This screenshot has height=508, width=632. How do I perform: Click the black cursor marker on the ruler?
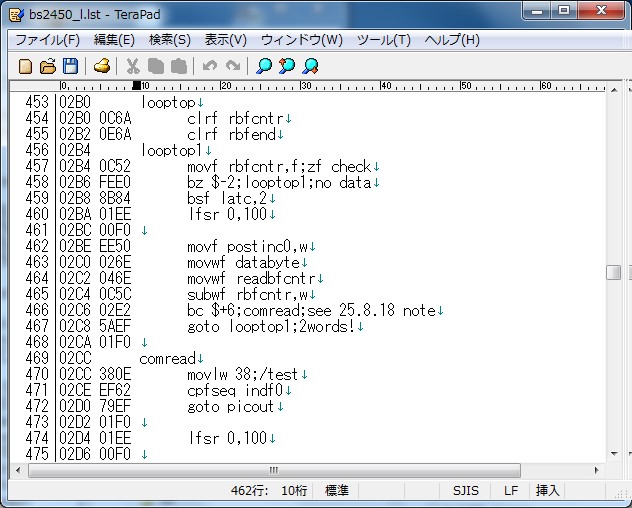(137, 85)
